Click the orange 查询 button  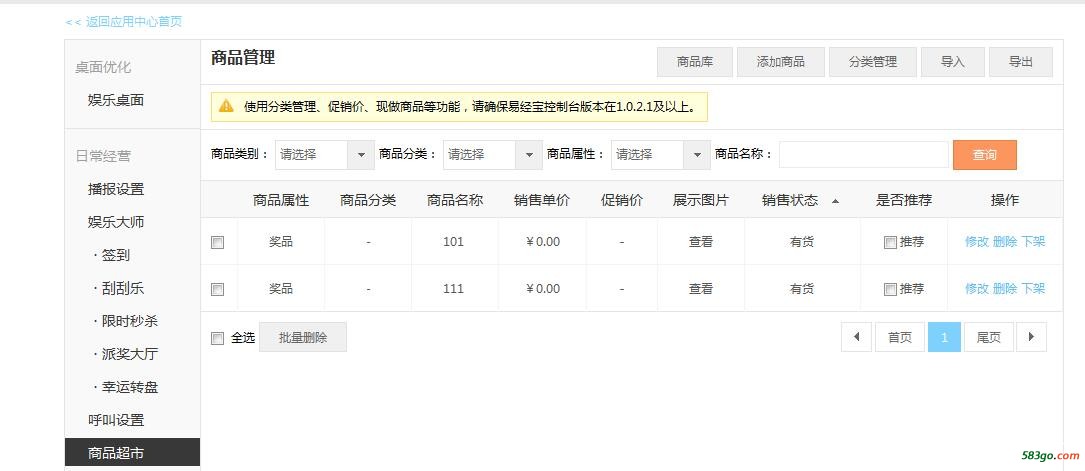[x=985, y=155]
